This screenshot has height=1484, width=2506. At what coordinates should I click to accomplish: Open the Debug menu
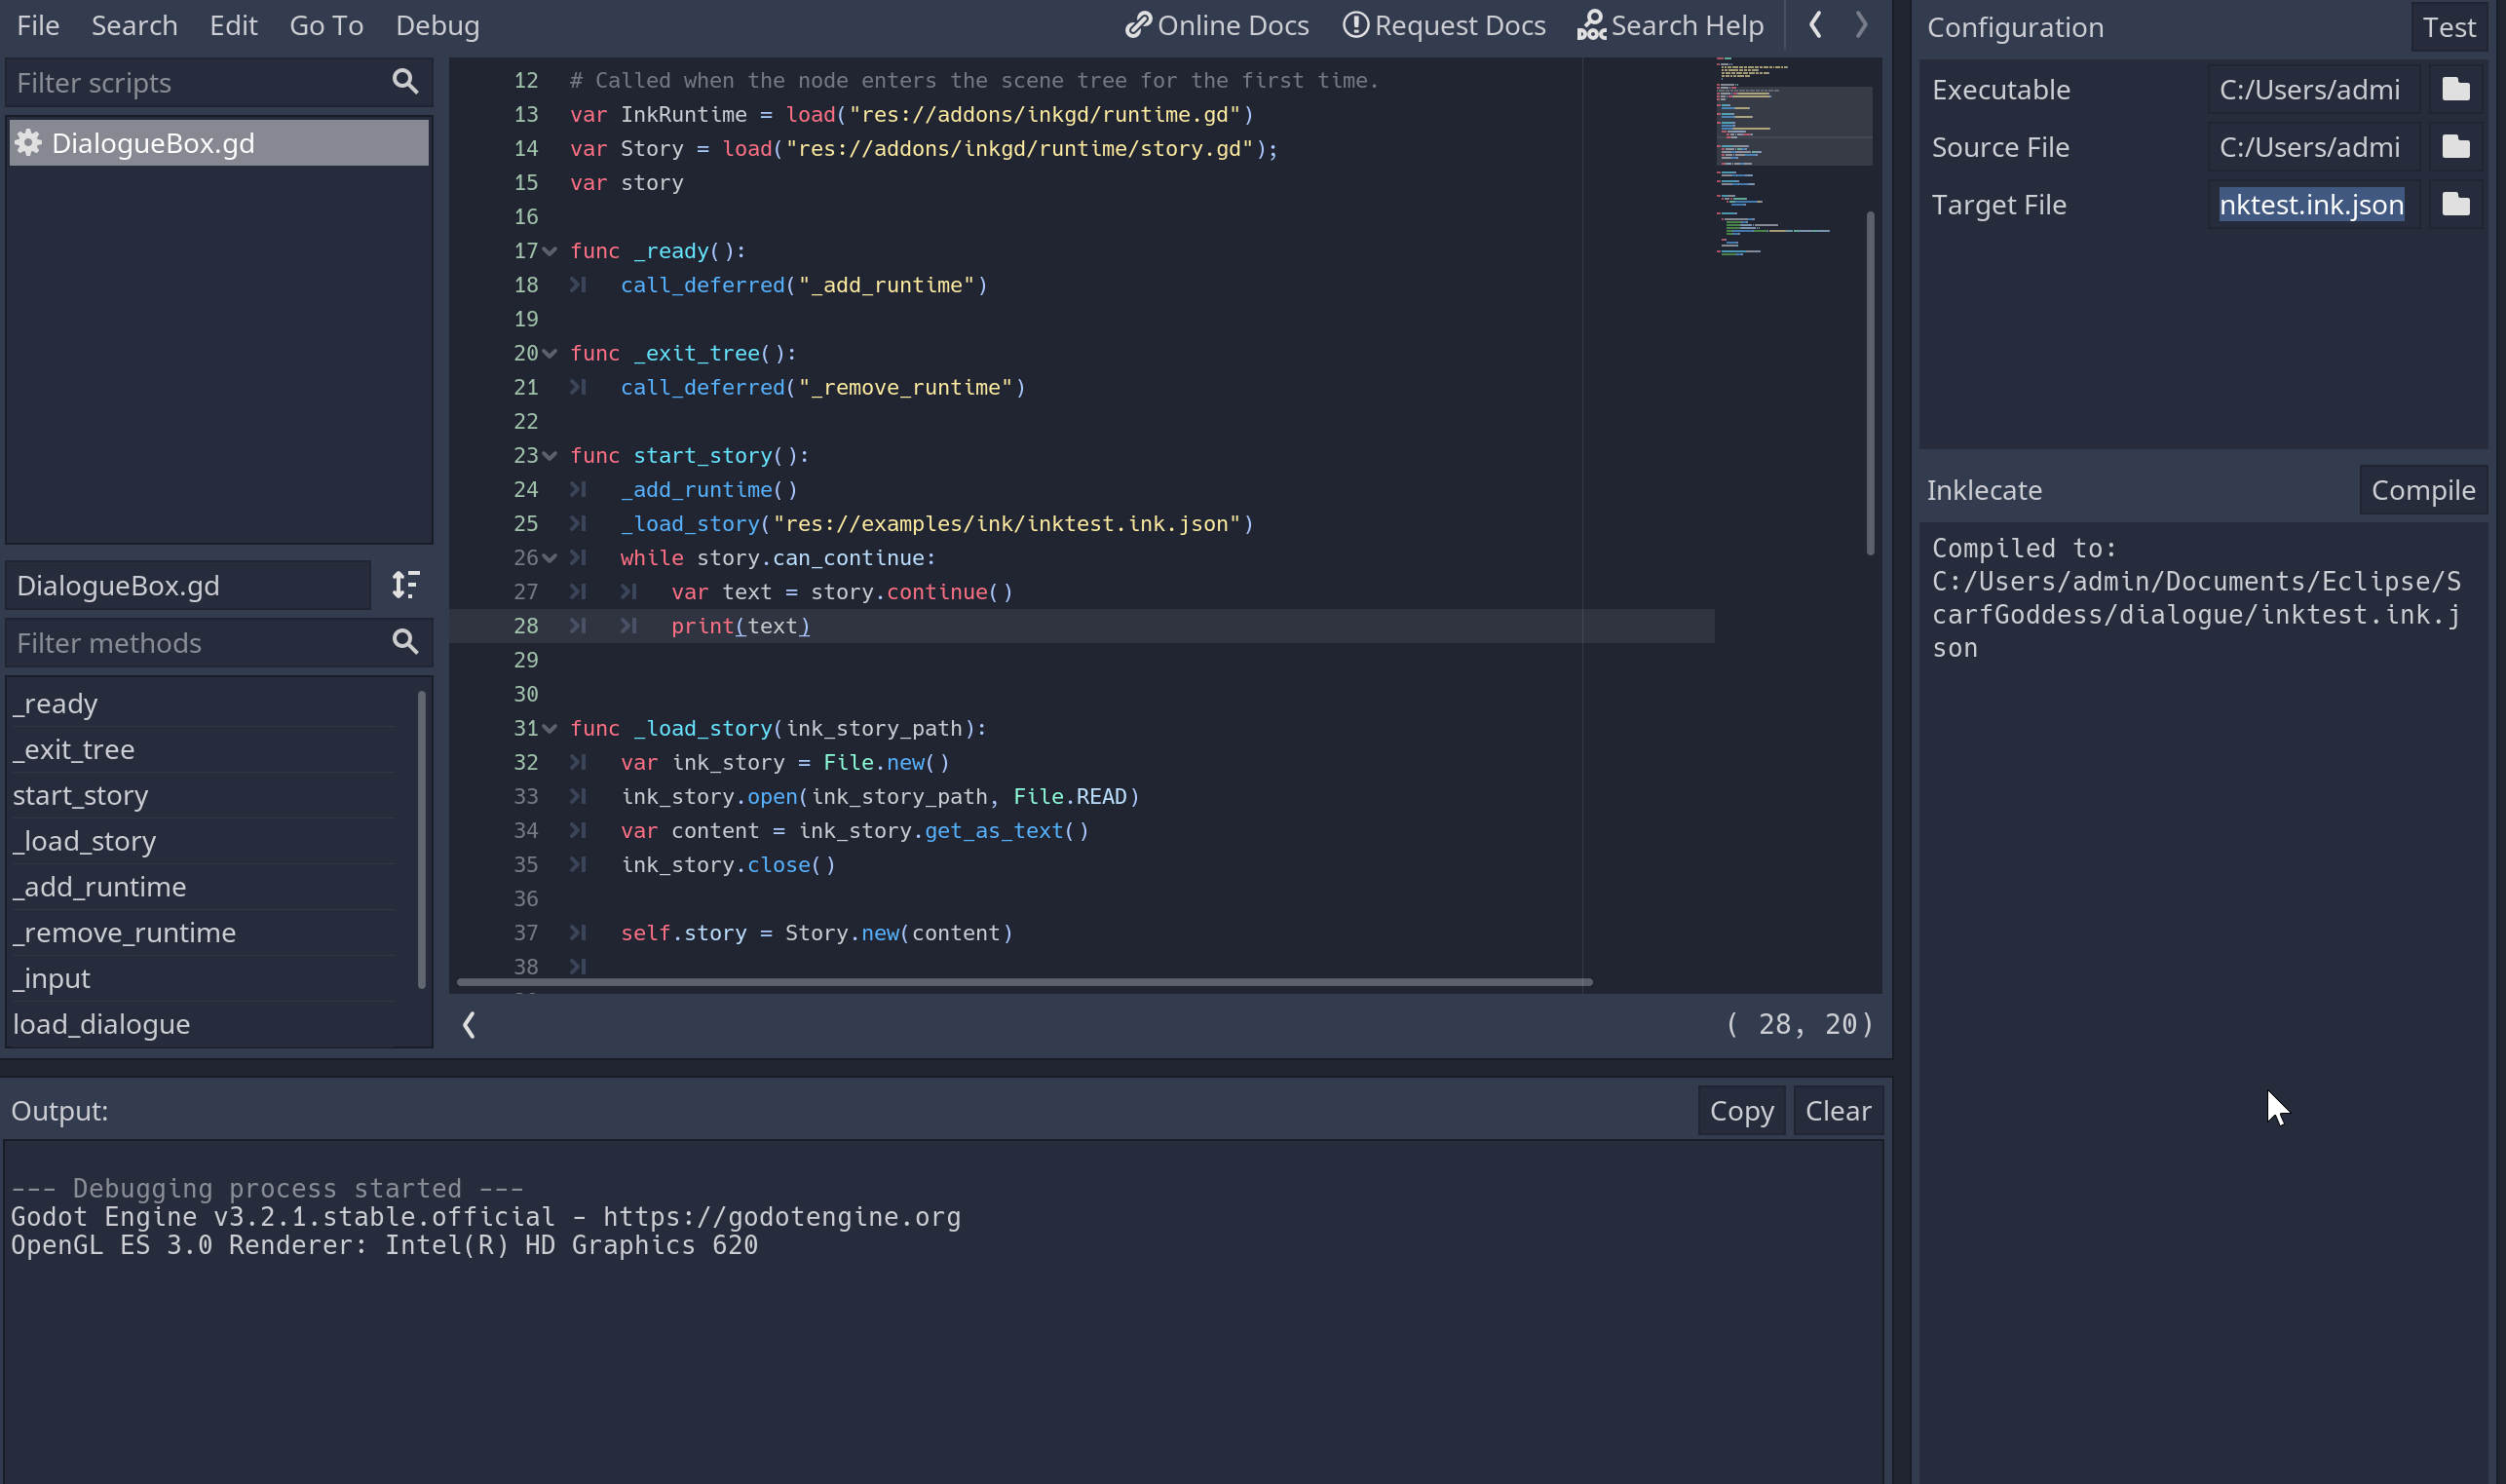[x=437, y=25]
